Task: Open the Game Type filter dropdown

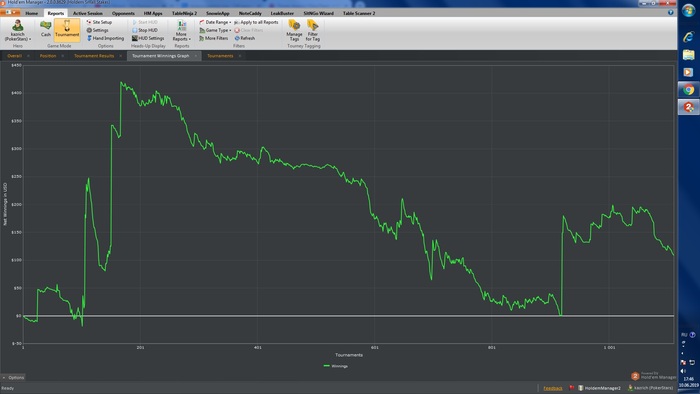Action: click(215, 30)
